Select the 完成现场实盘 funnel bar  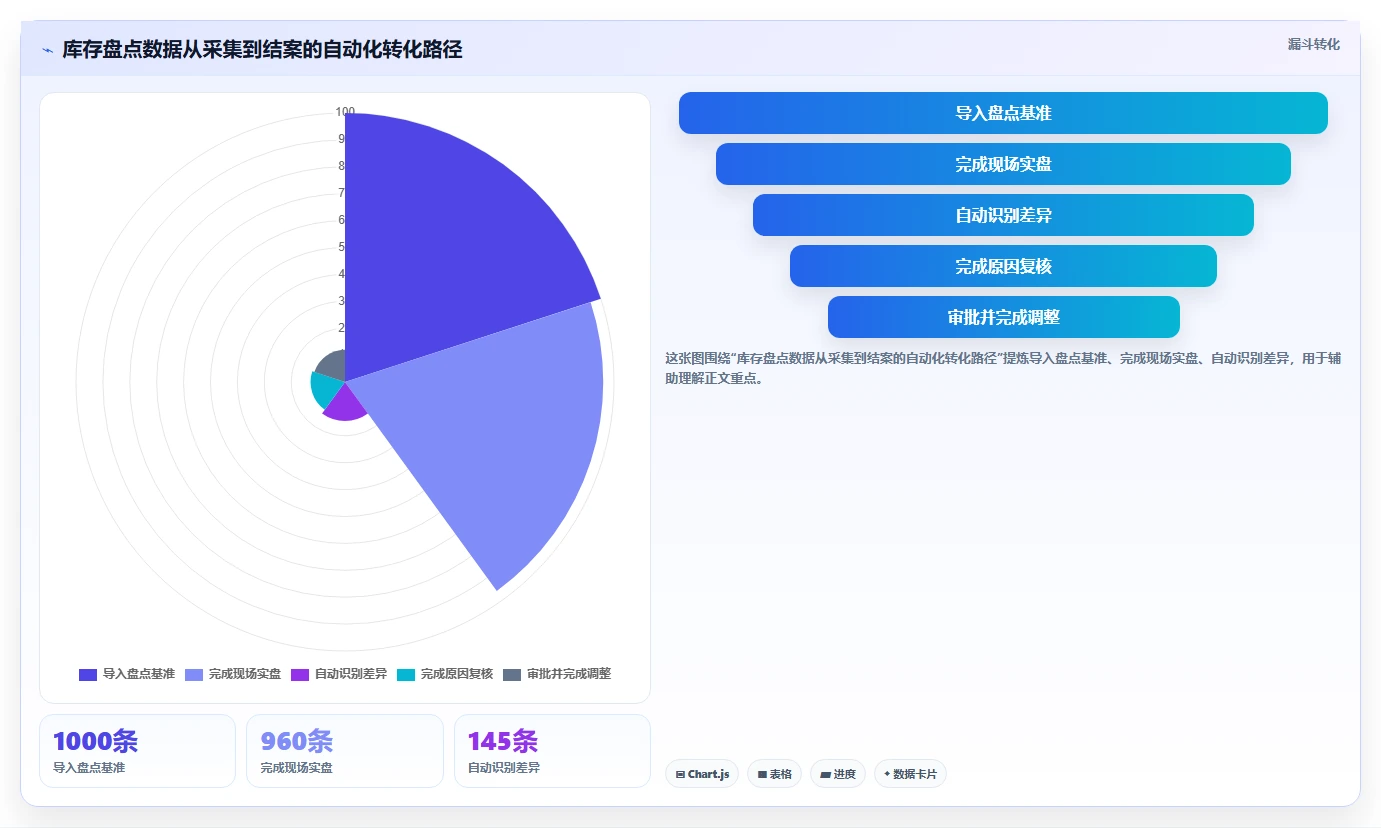(x=1003, y=164)
